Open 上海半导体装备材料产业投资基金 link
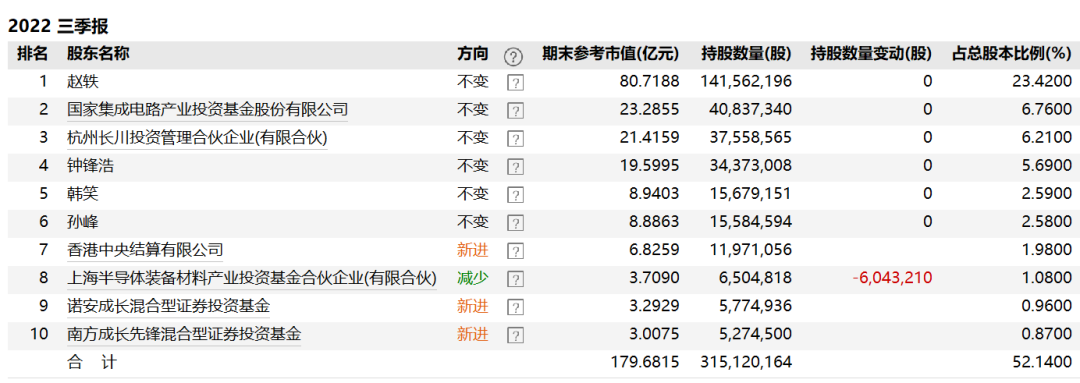1080x383 pixels. pyautogui.click(x=251, y=278)
